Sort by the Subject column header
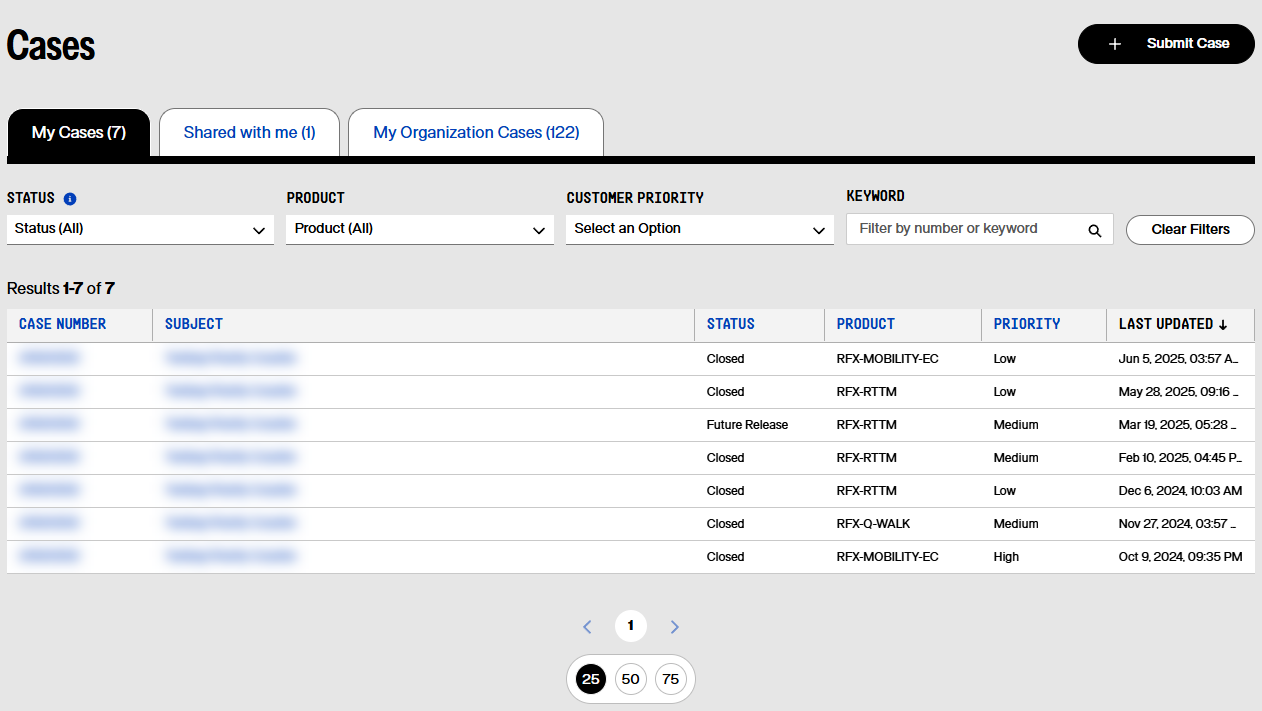This screenshot has width=1262, height=711. (x=194, y=324)
